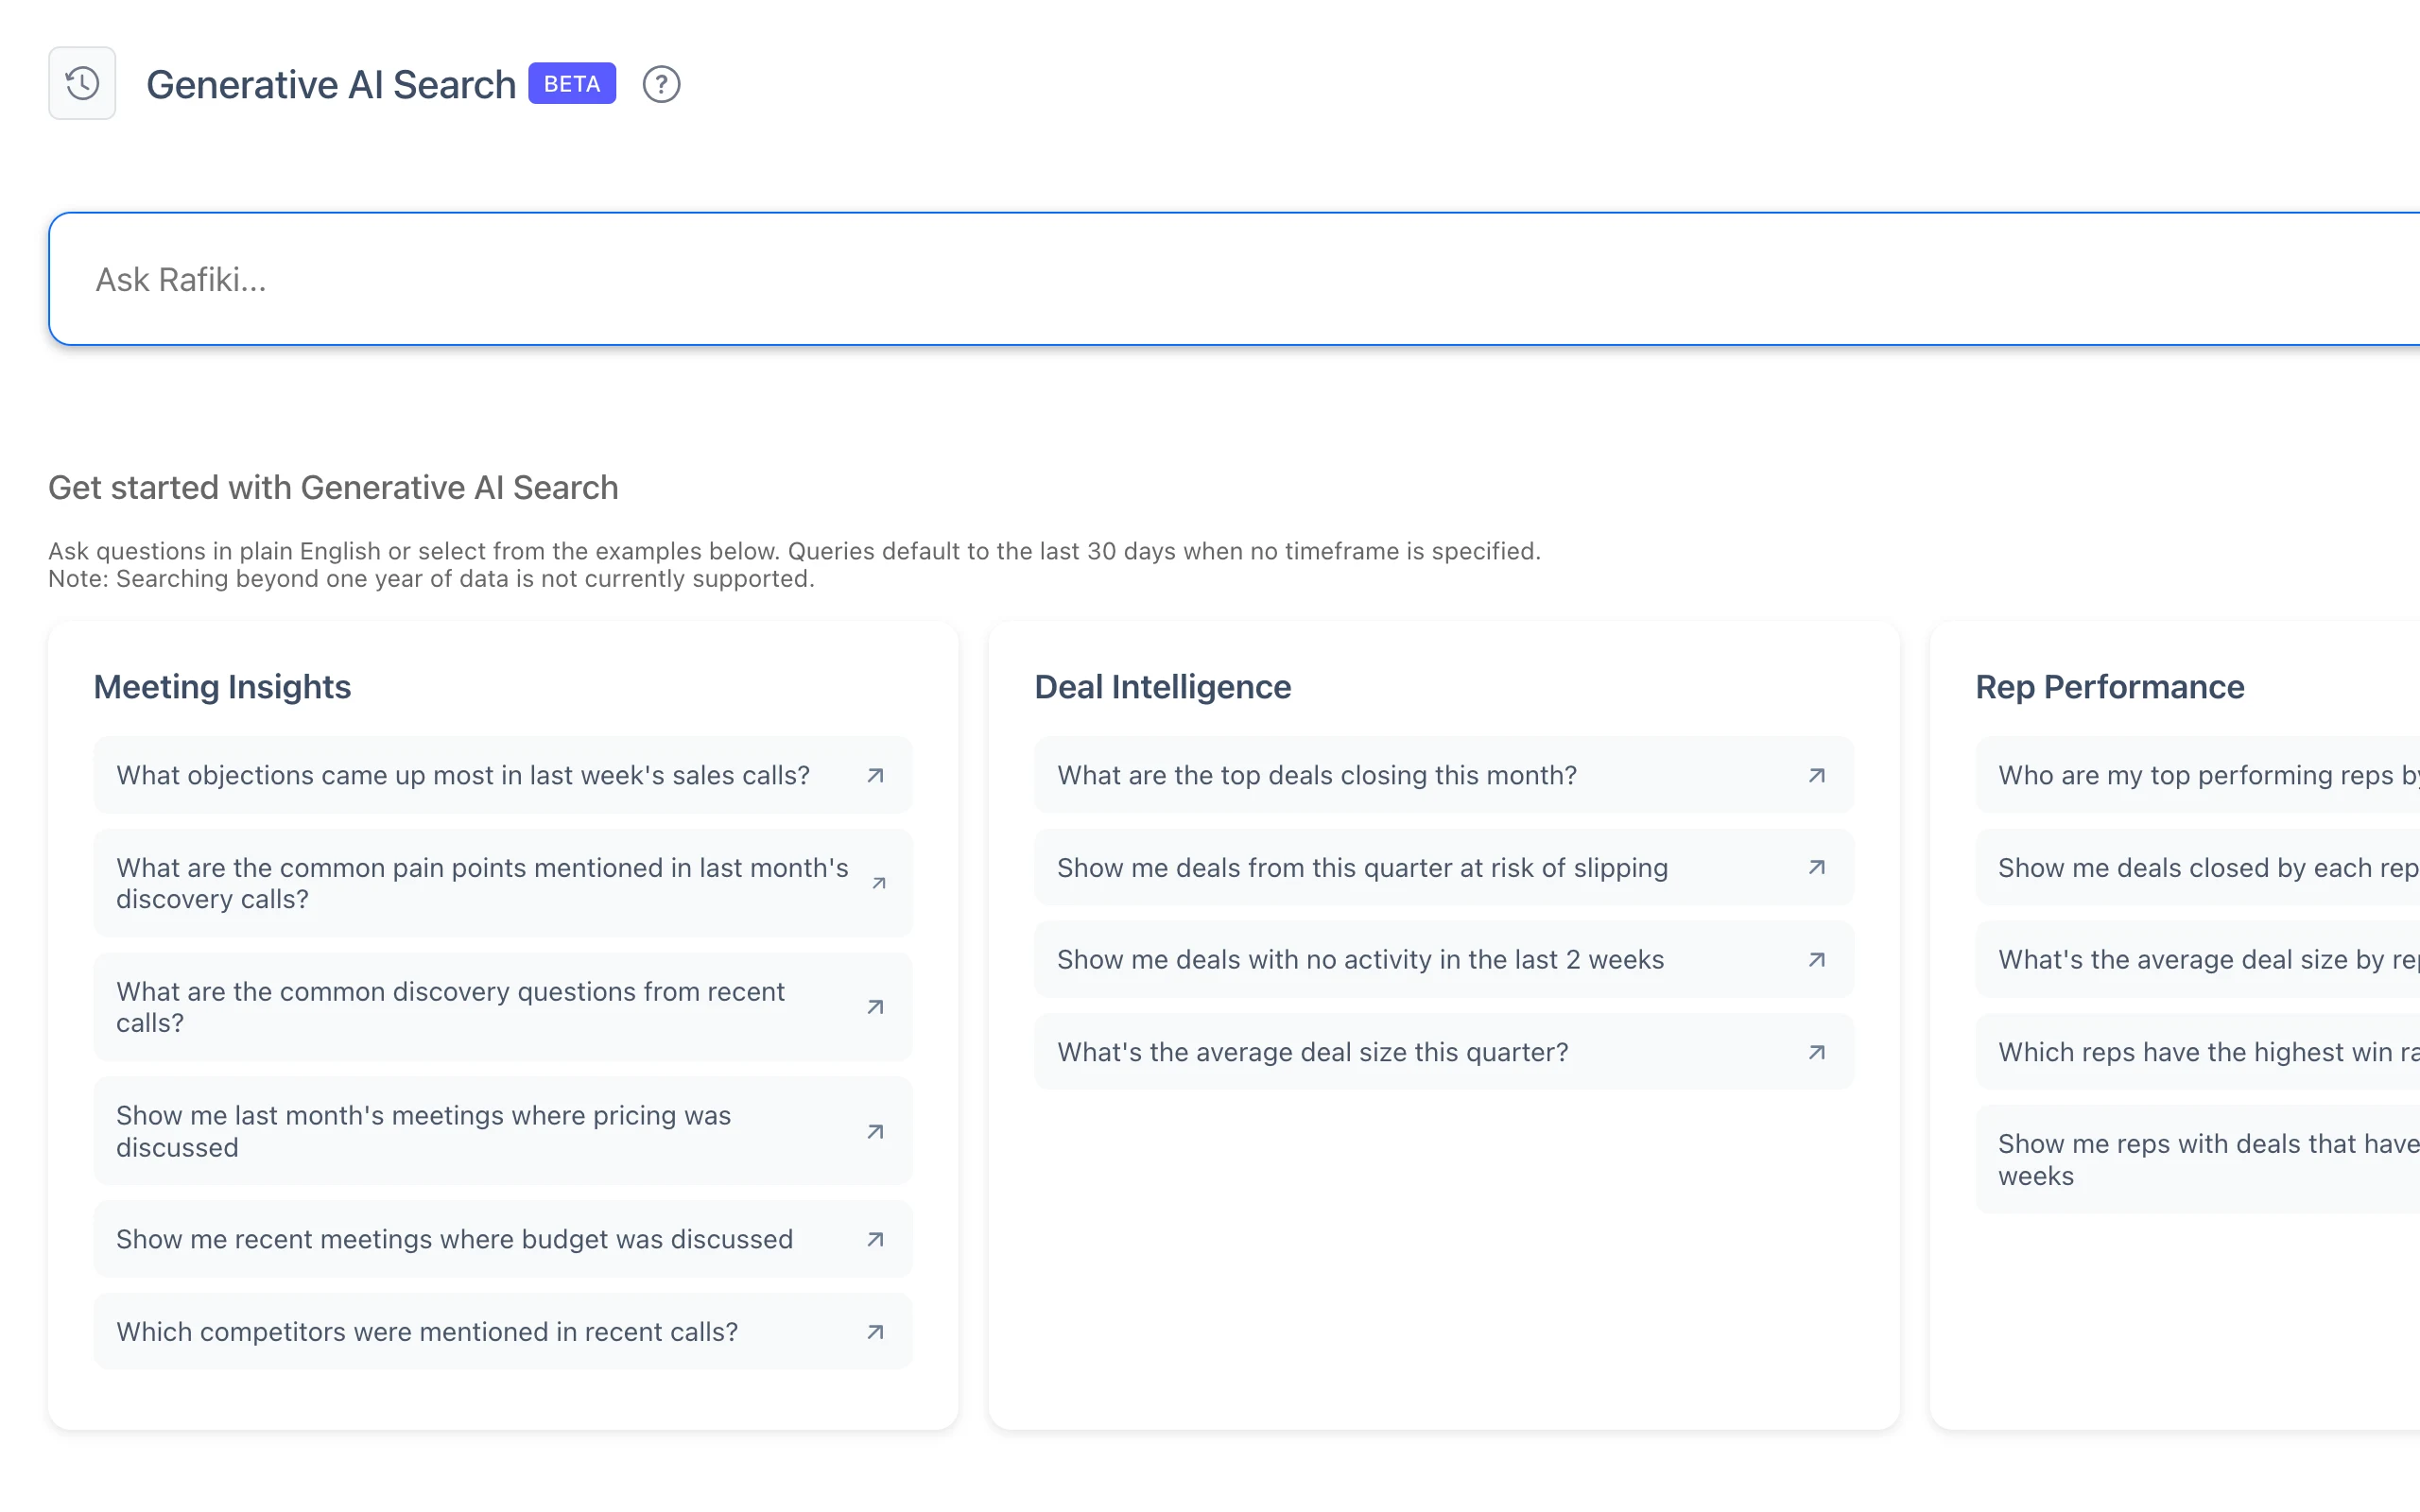Click arrow icon beside risk of slipping query

tap(1817, 867)
